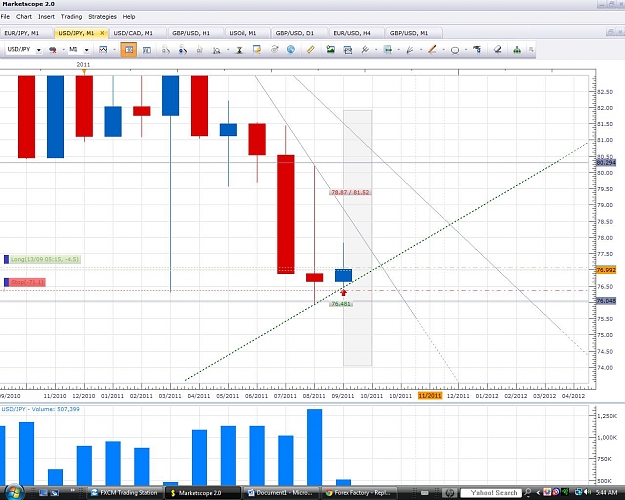Click the zoom-to-area magnifier icon
The width and height of the screenshot is (625, 500).
216,50
